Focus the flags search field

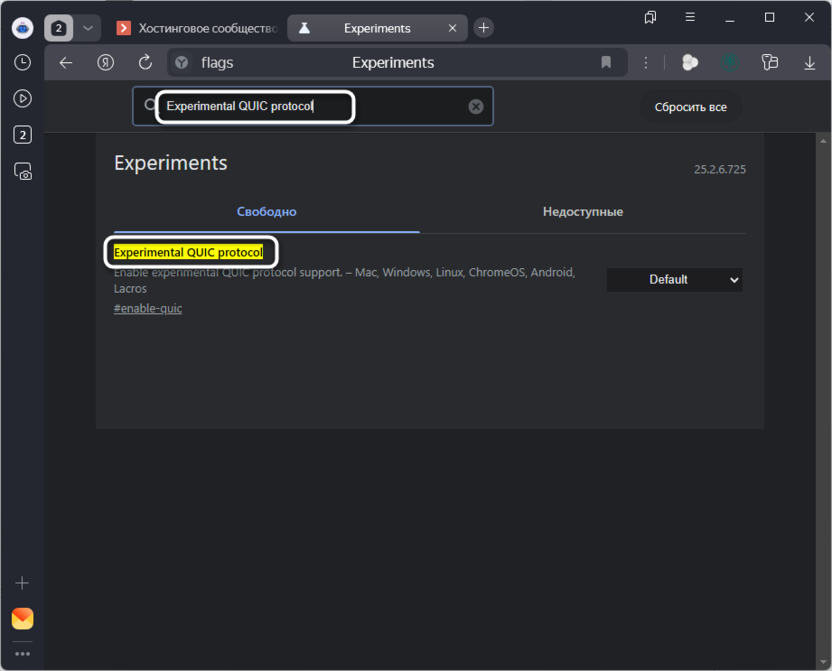pyautogui.click(x=313, y=106)
